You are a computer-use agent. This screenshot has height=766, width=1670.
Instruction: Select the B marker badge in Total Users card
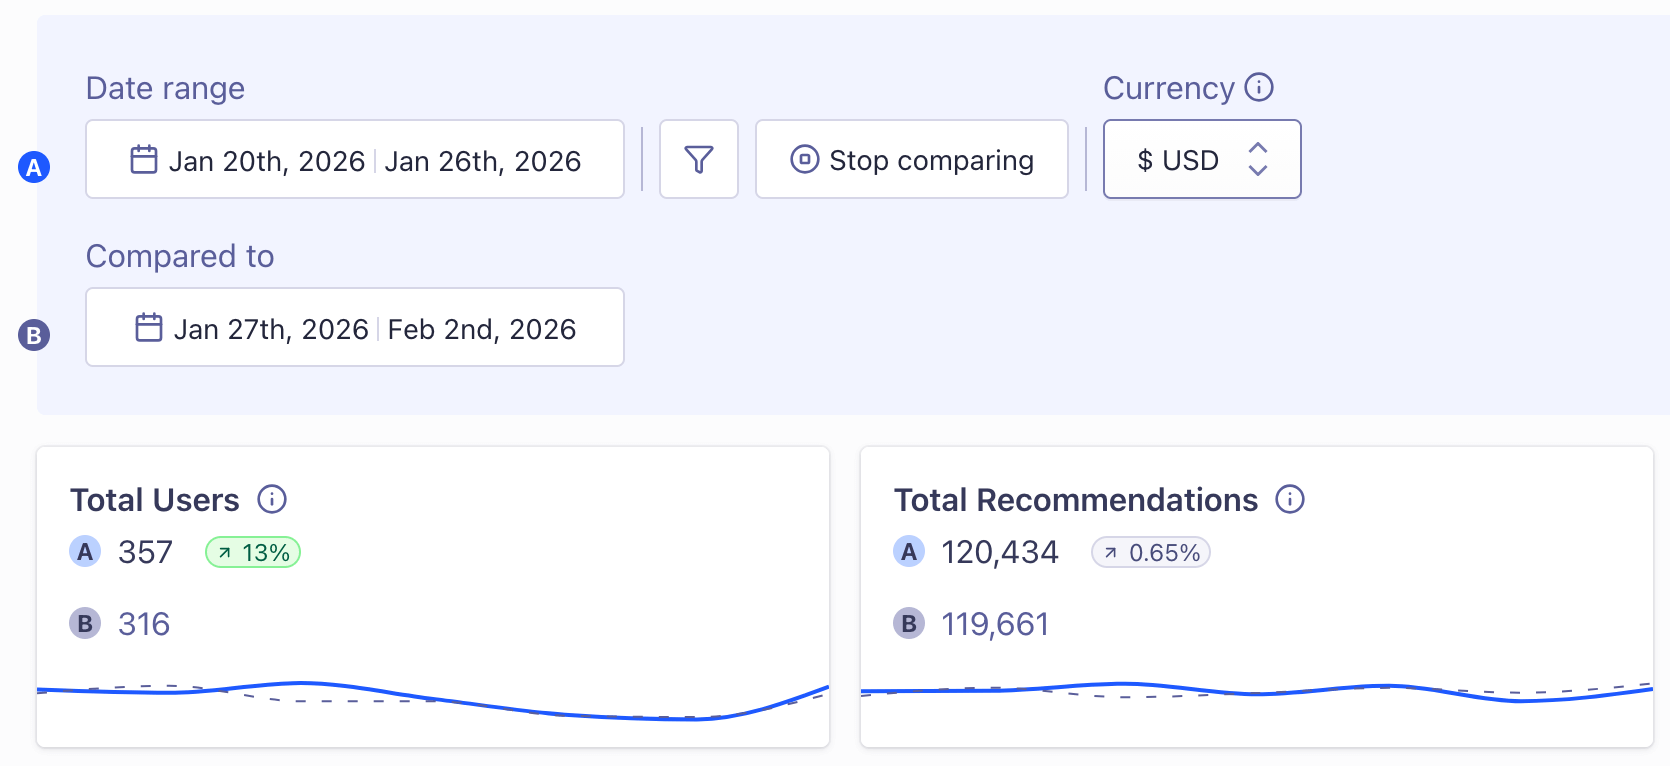click(85, 623)
